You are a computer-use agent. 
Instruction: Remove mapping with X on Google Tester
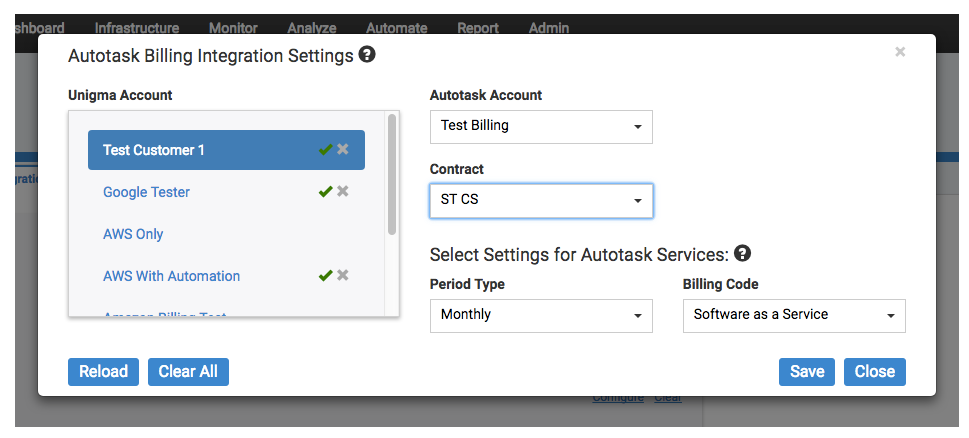point(343,192)
